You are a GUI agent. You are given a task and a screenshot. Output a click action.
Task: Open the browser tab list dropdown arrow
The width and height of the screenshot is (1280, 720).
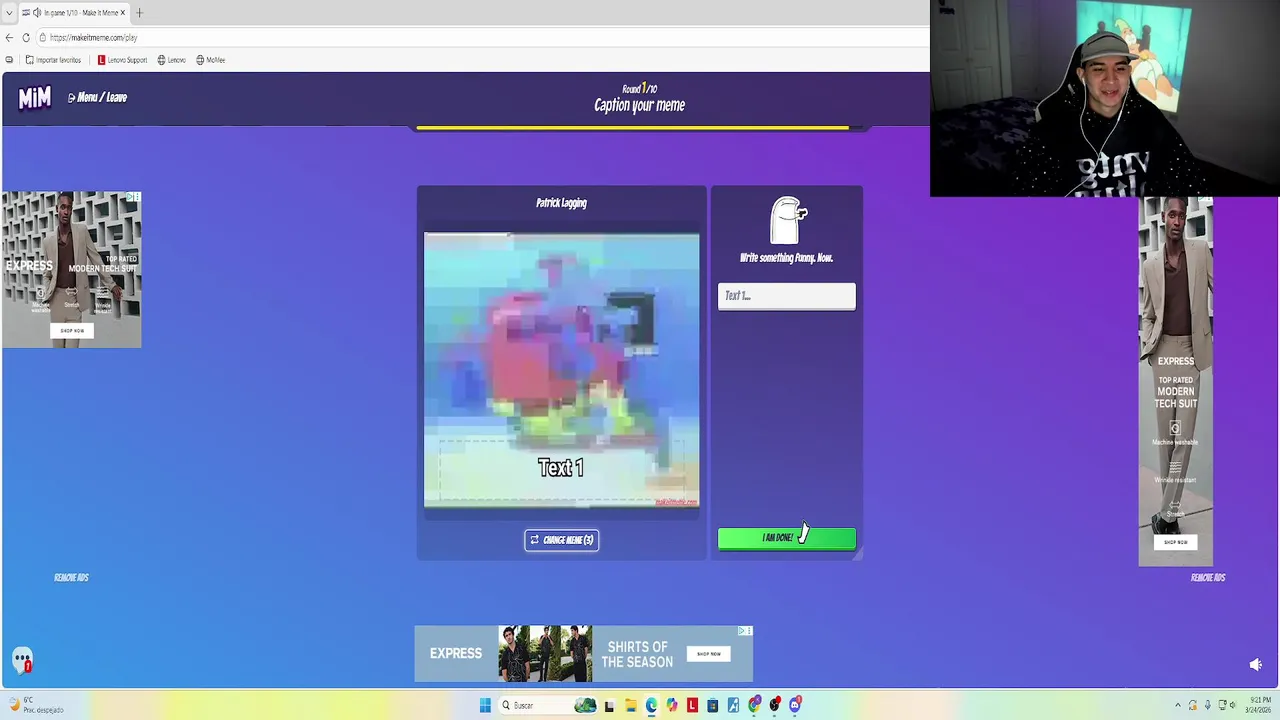pyautogui.click(x=9, y=13)
